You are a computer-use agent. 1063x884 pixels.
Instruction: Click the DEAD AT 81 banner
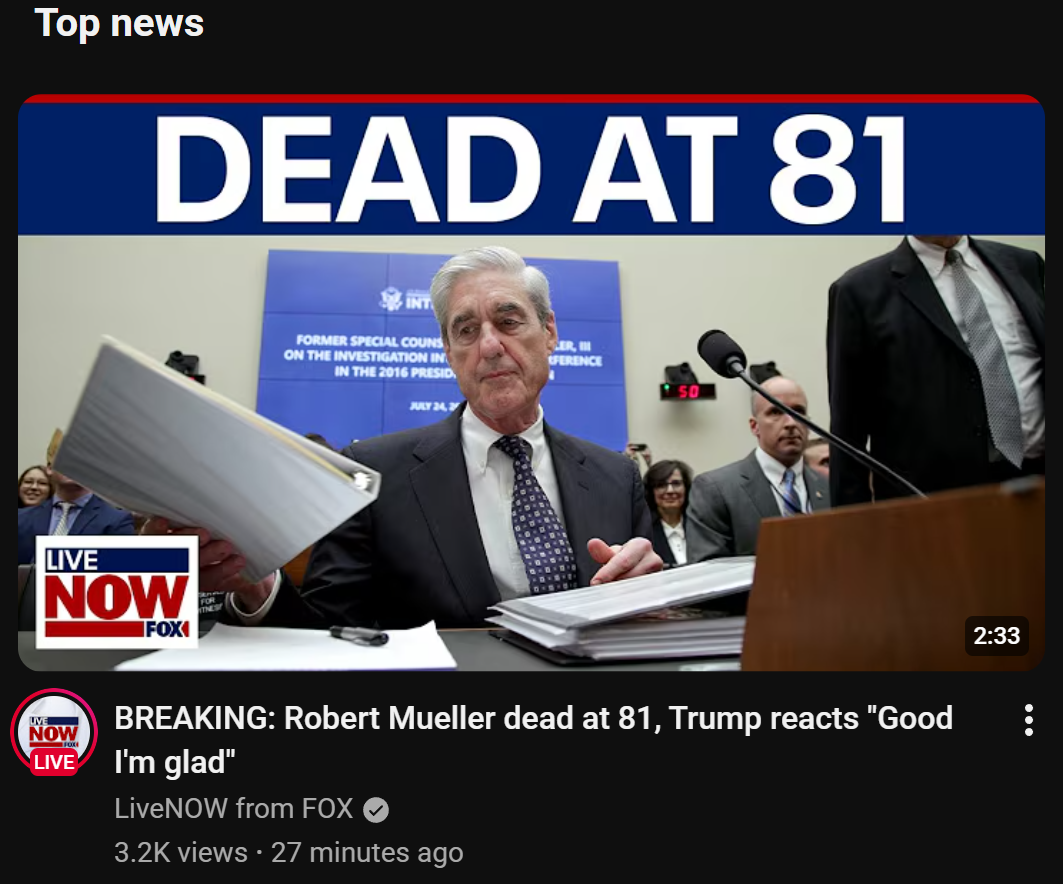[532, 167]
